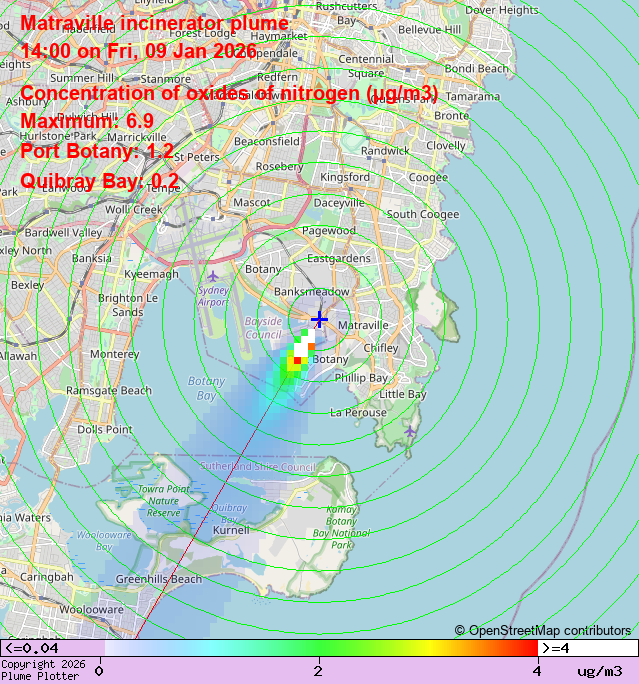Click the orange plume cell near Botany

coord(311,347)
